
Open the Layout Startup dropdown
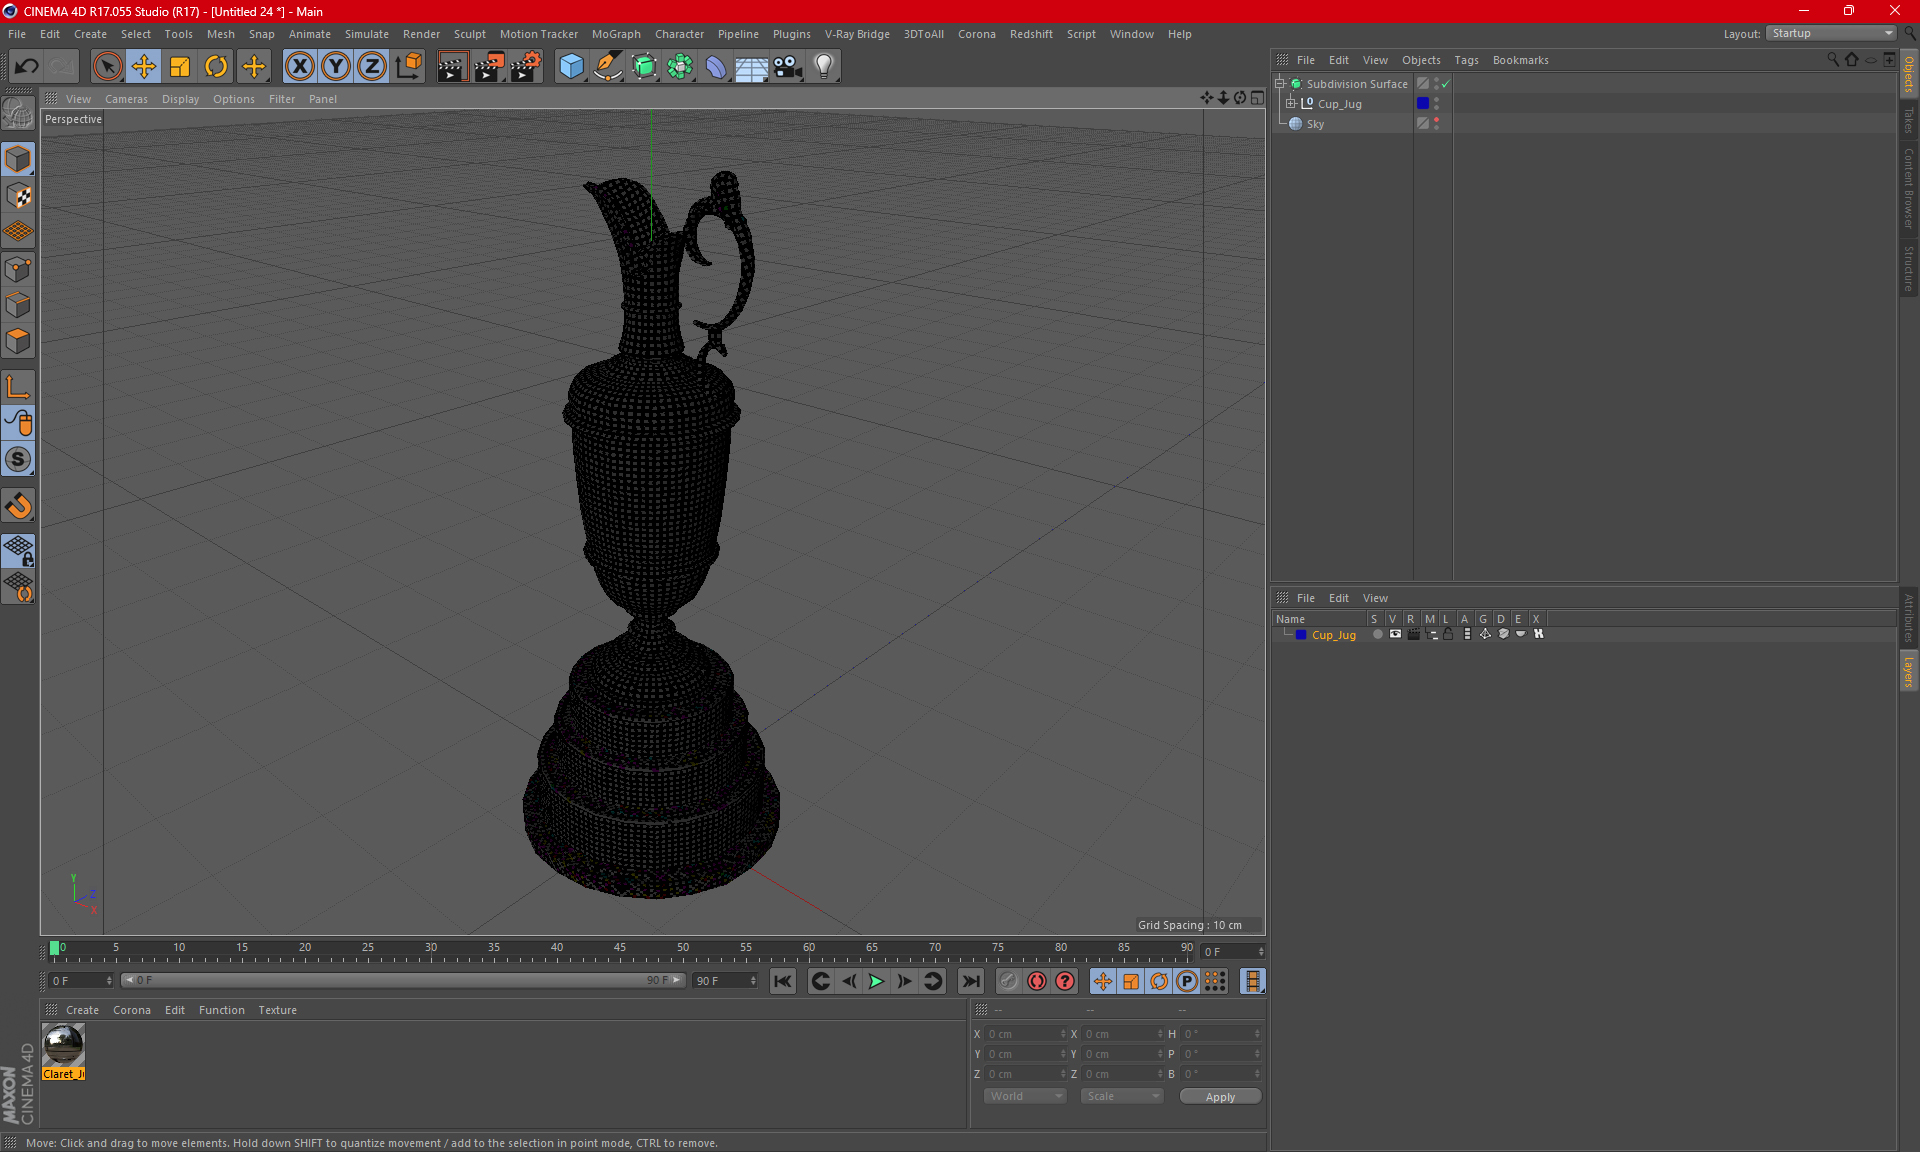[x=1832, y=33]
